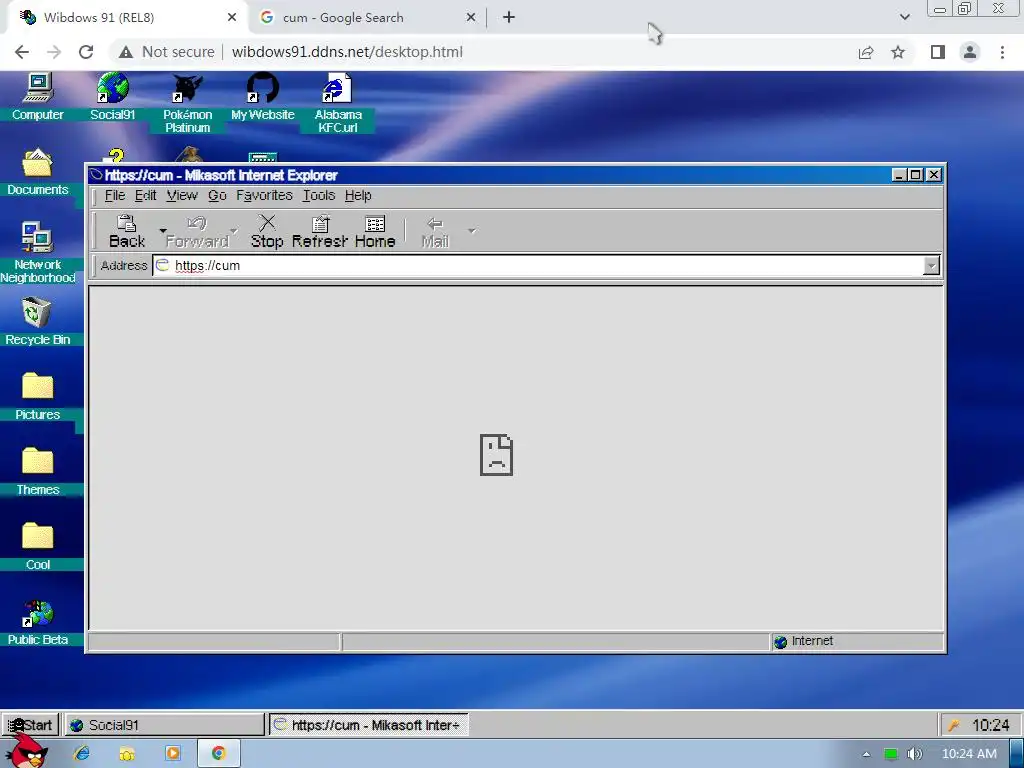Open the Chrome tab search dropdown
The width and height of the screenshot is (1024, 768).
coord(904,18)
